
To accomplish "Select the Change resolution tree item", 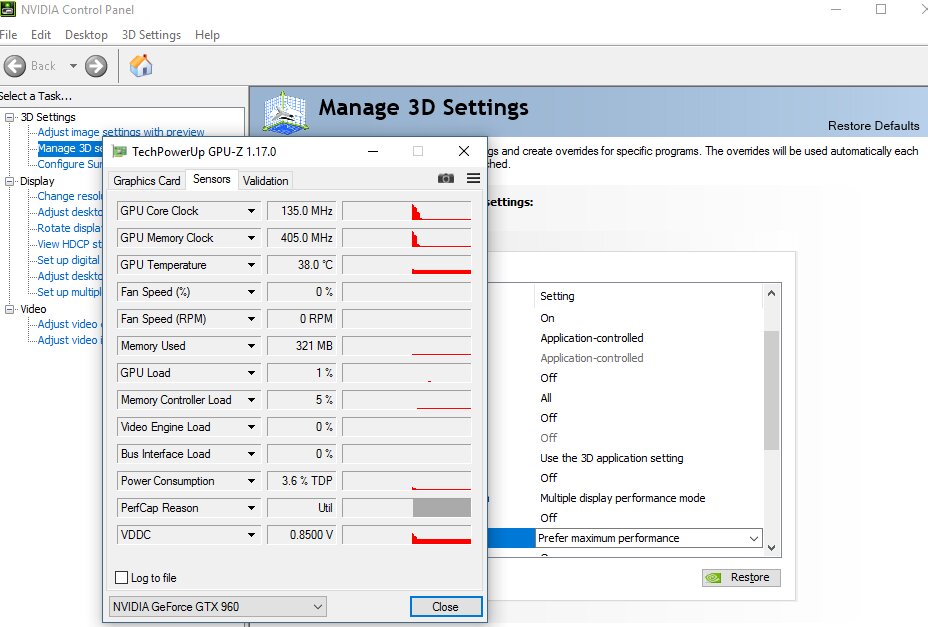I will pyautogui.click(x=70, y=196).
